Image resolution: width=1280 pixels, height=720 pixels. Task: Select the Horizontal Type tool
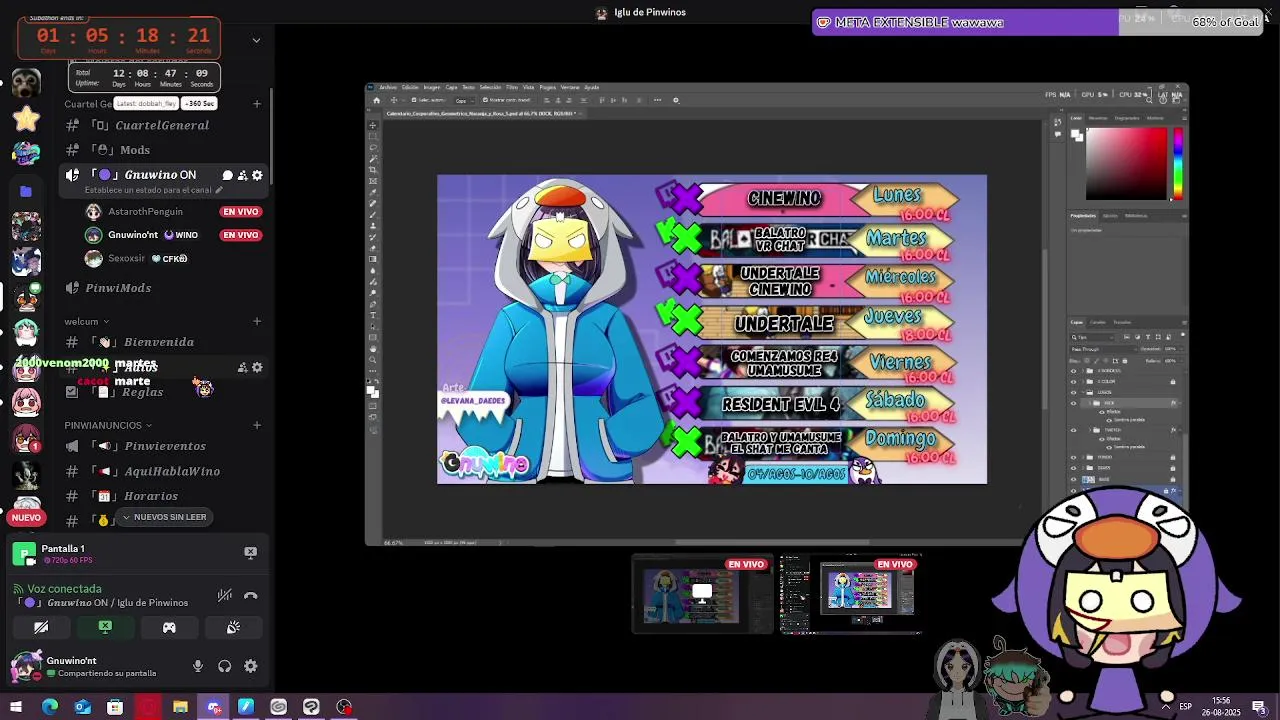[x=373, y=315]
